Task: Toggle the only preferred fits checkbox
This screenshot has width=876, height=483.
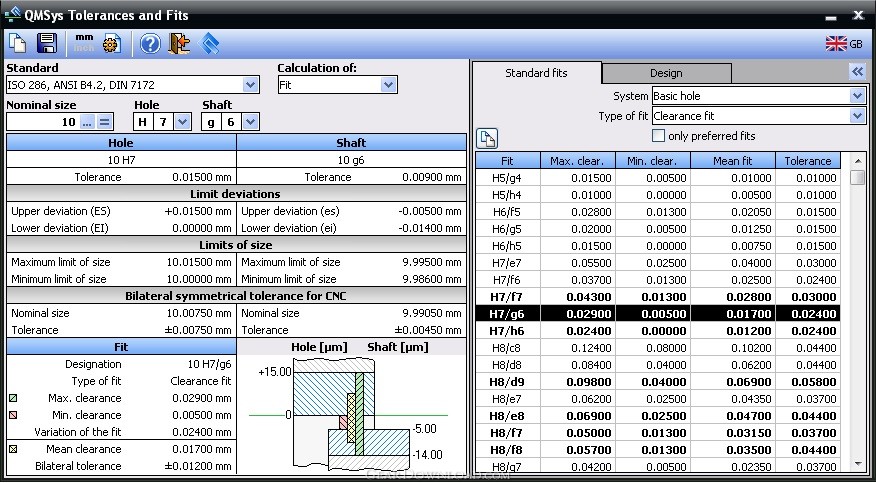Action: pos(659,136)
